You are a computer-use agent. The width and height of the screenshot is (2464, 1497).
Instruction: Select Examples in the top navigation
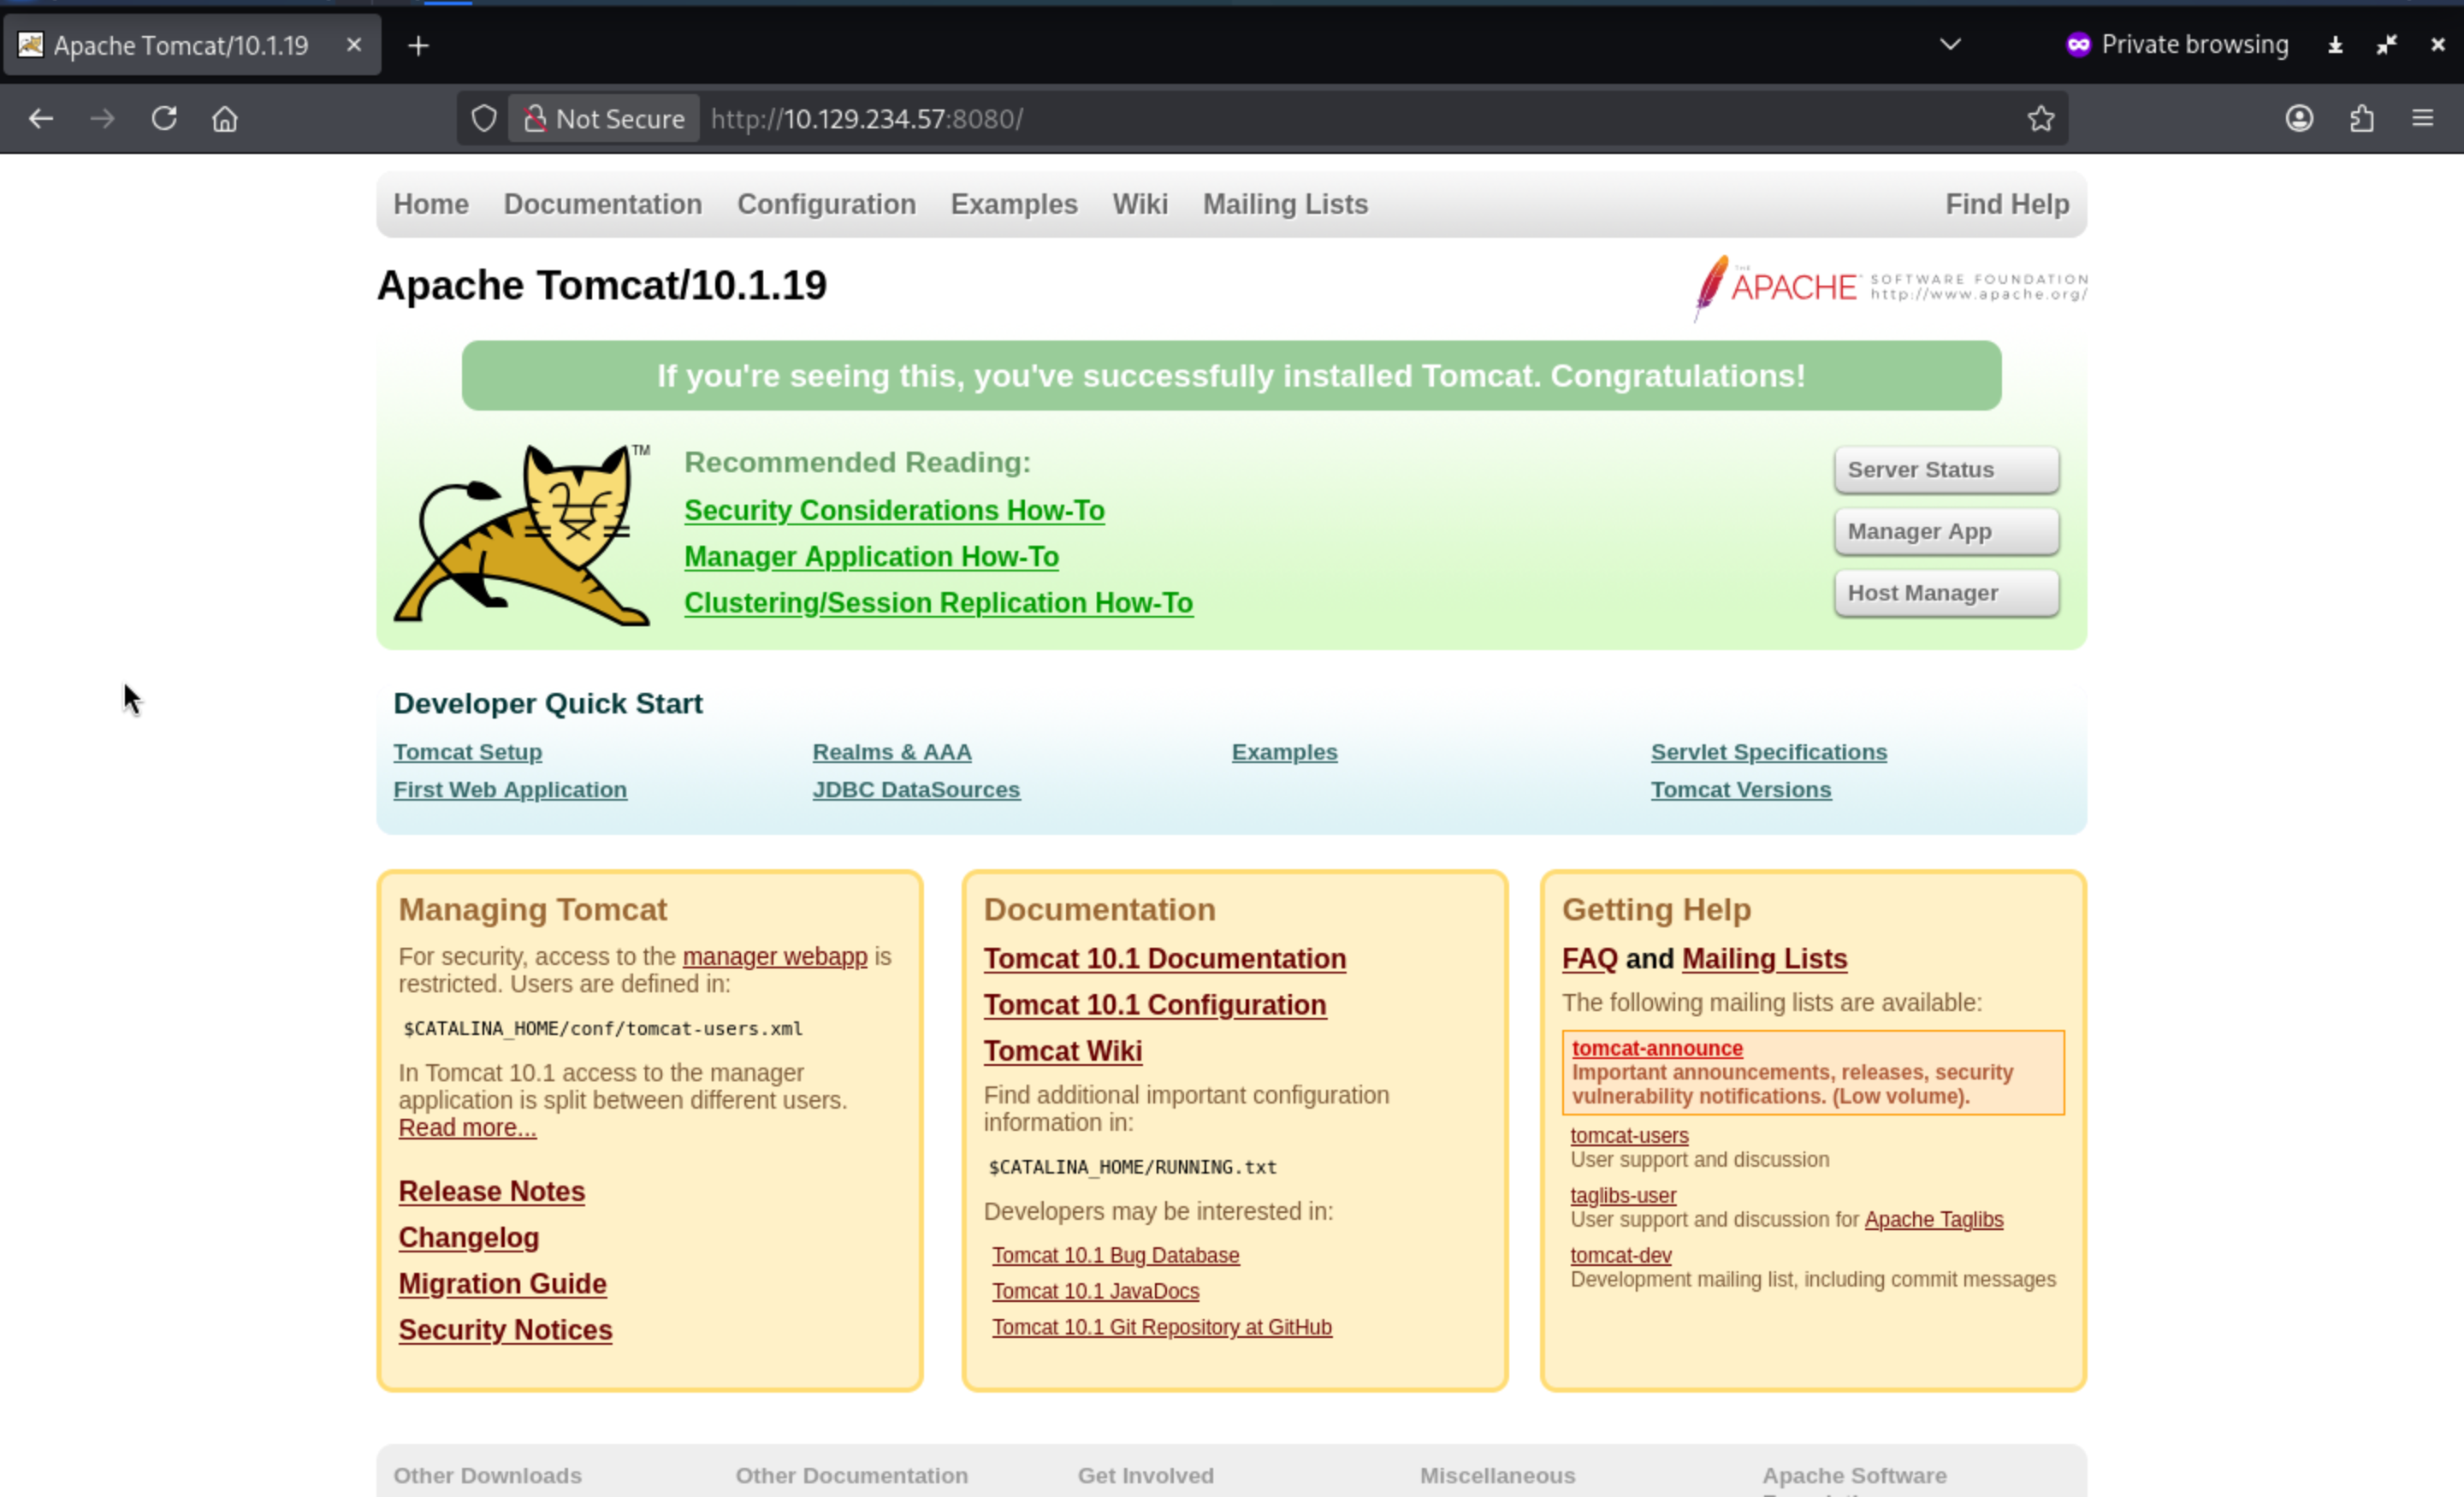coord(1013,204)
